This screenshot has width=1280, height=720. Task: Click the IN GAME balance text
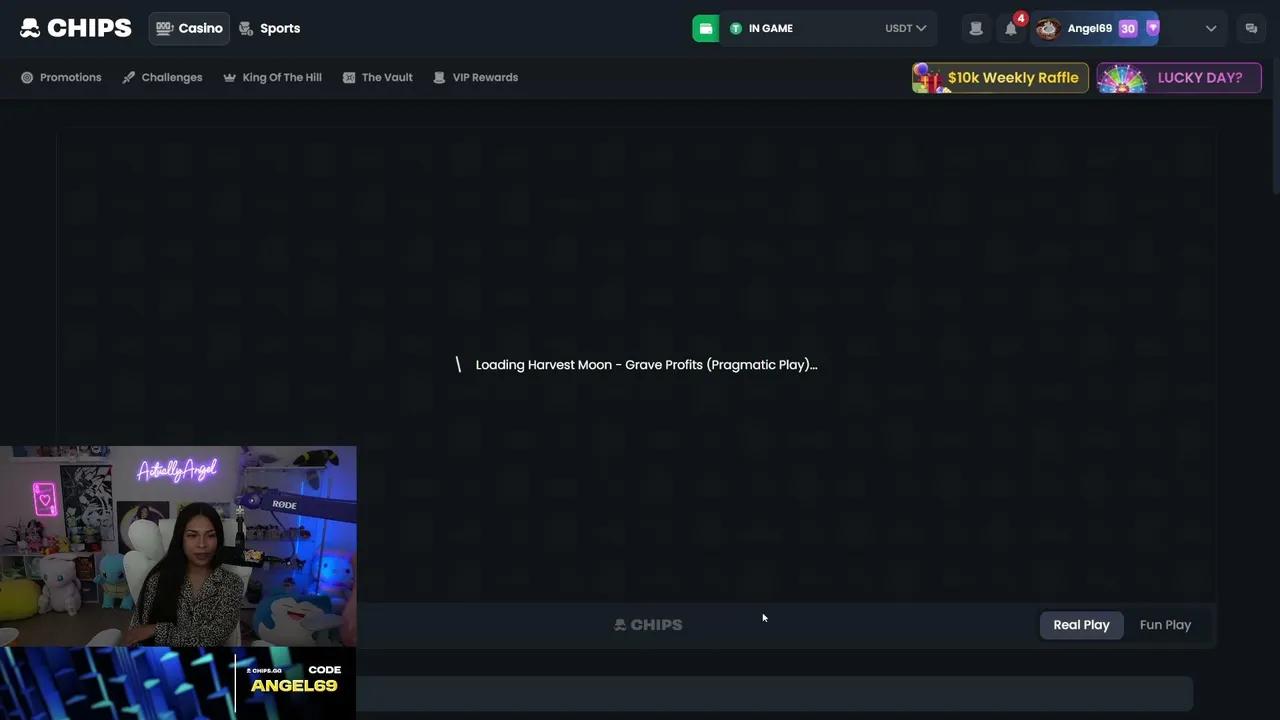771,28
